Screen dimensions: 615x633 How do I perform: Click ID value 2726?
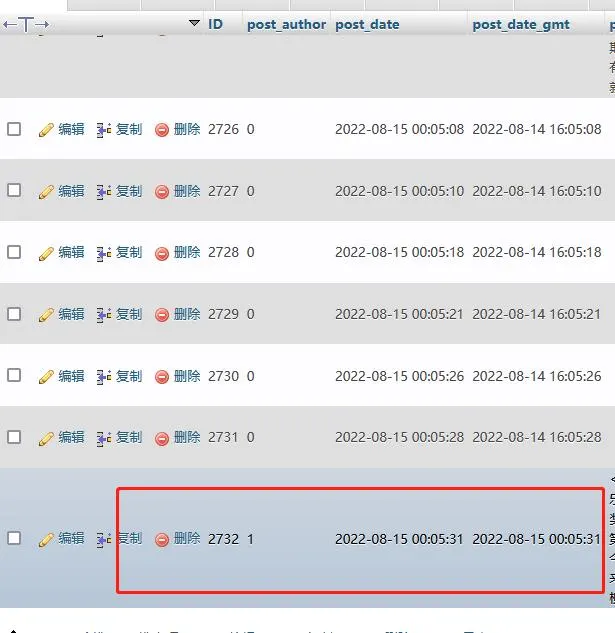click(223, 129)
